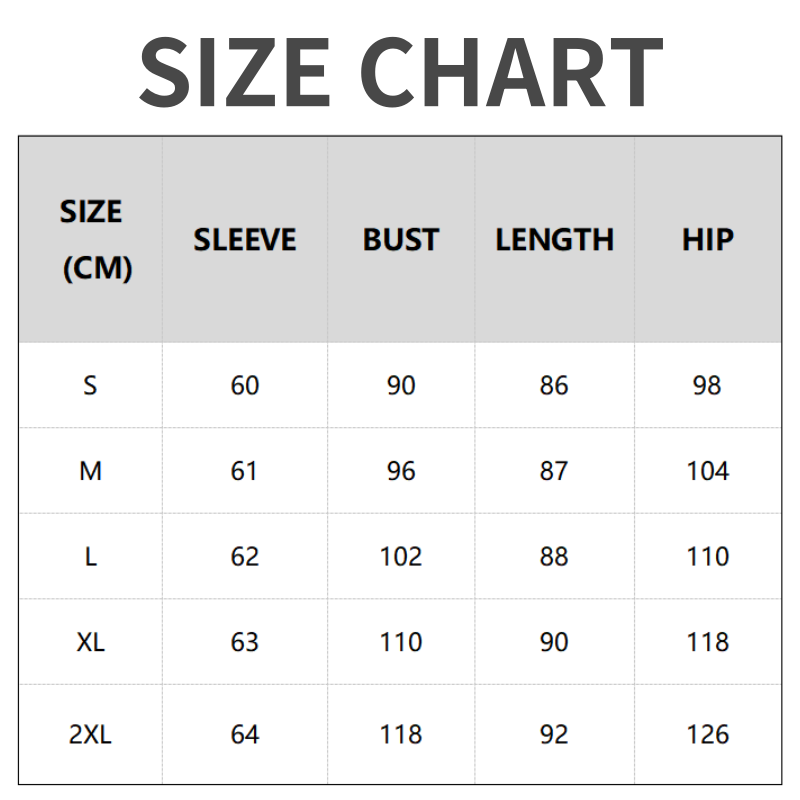800x800 pixels.
Task: Click the LENGTH column header
Action: click(x=554, y=240)
